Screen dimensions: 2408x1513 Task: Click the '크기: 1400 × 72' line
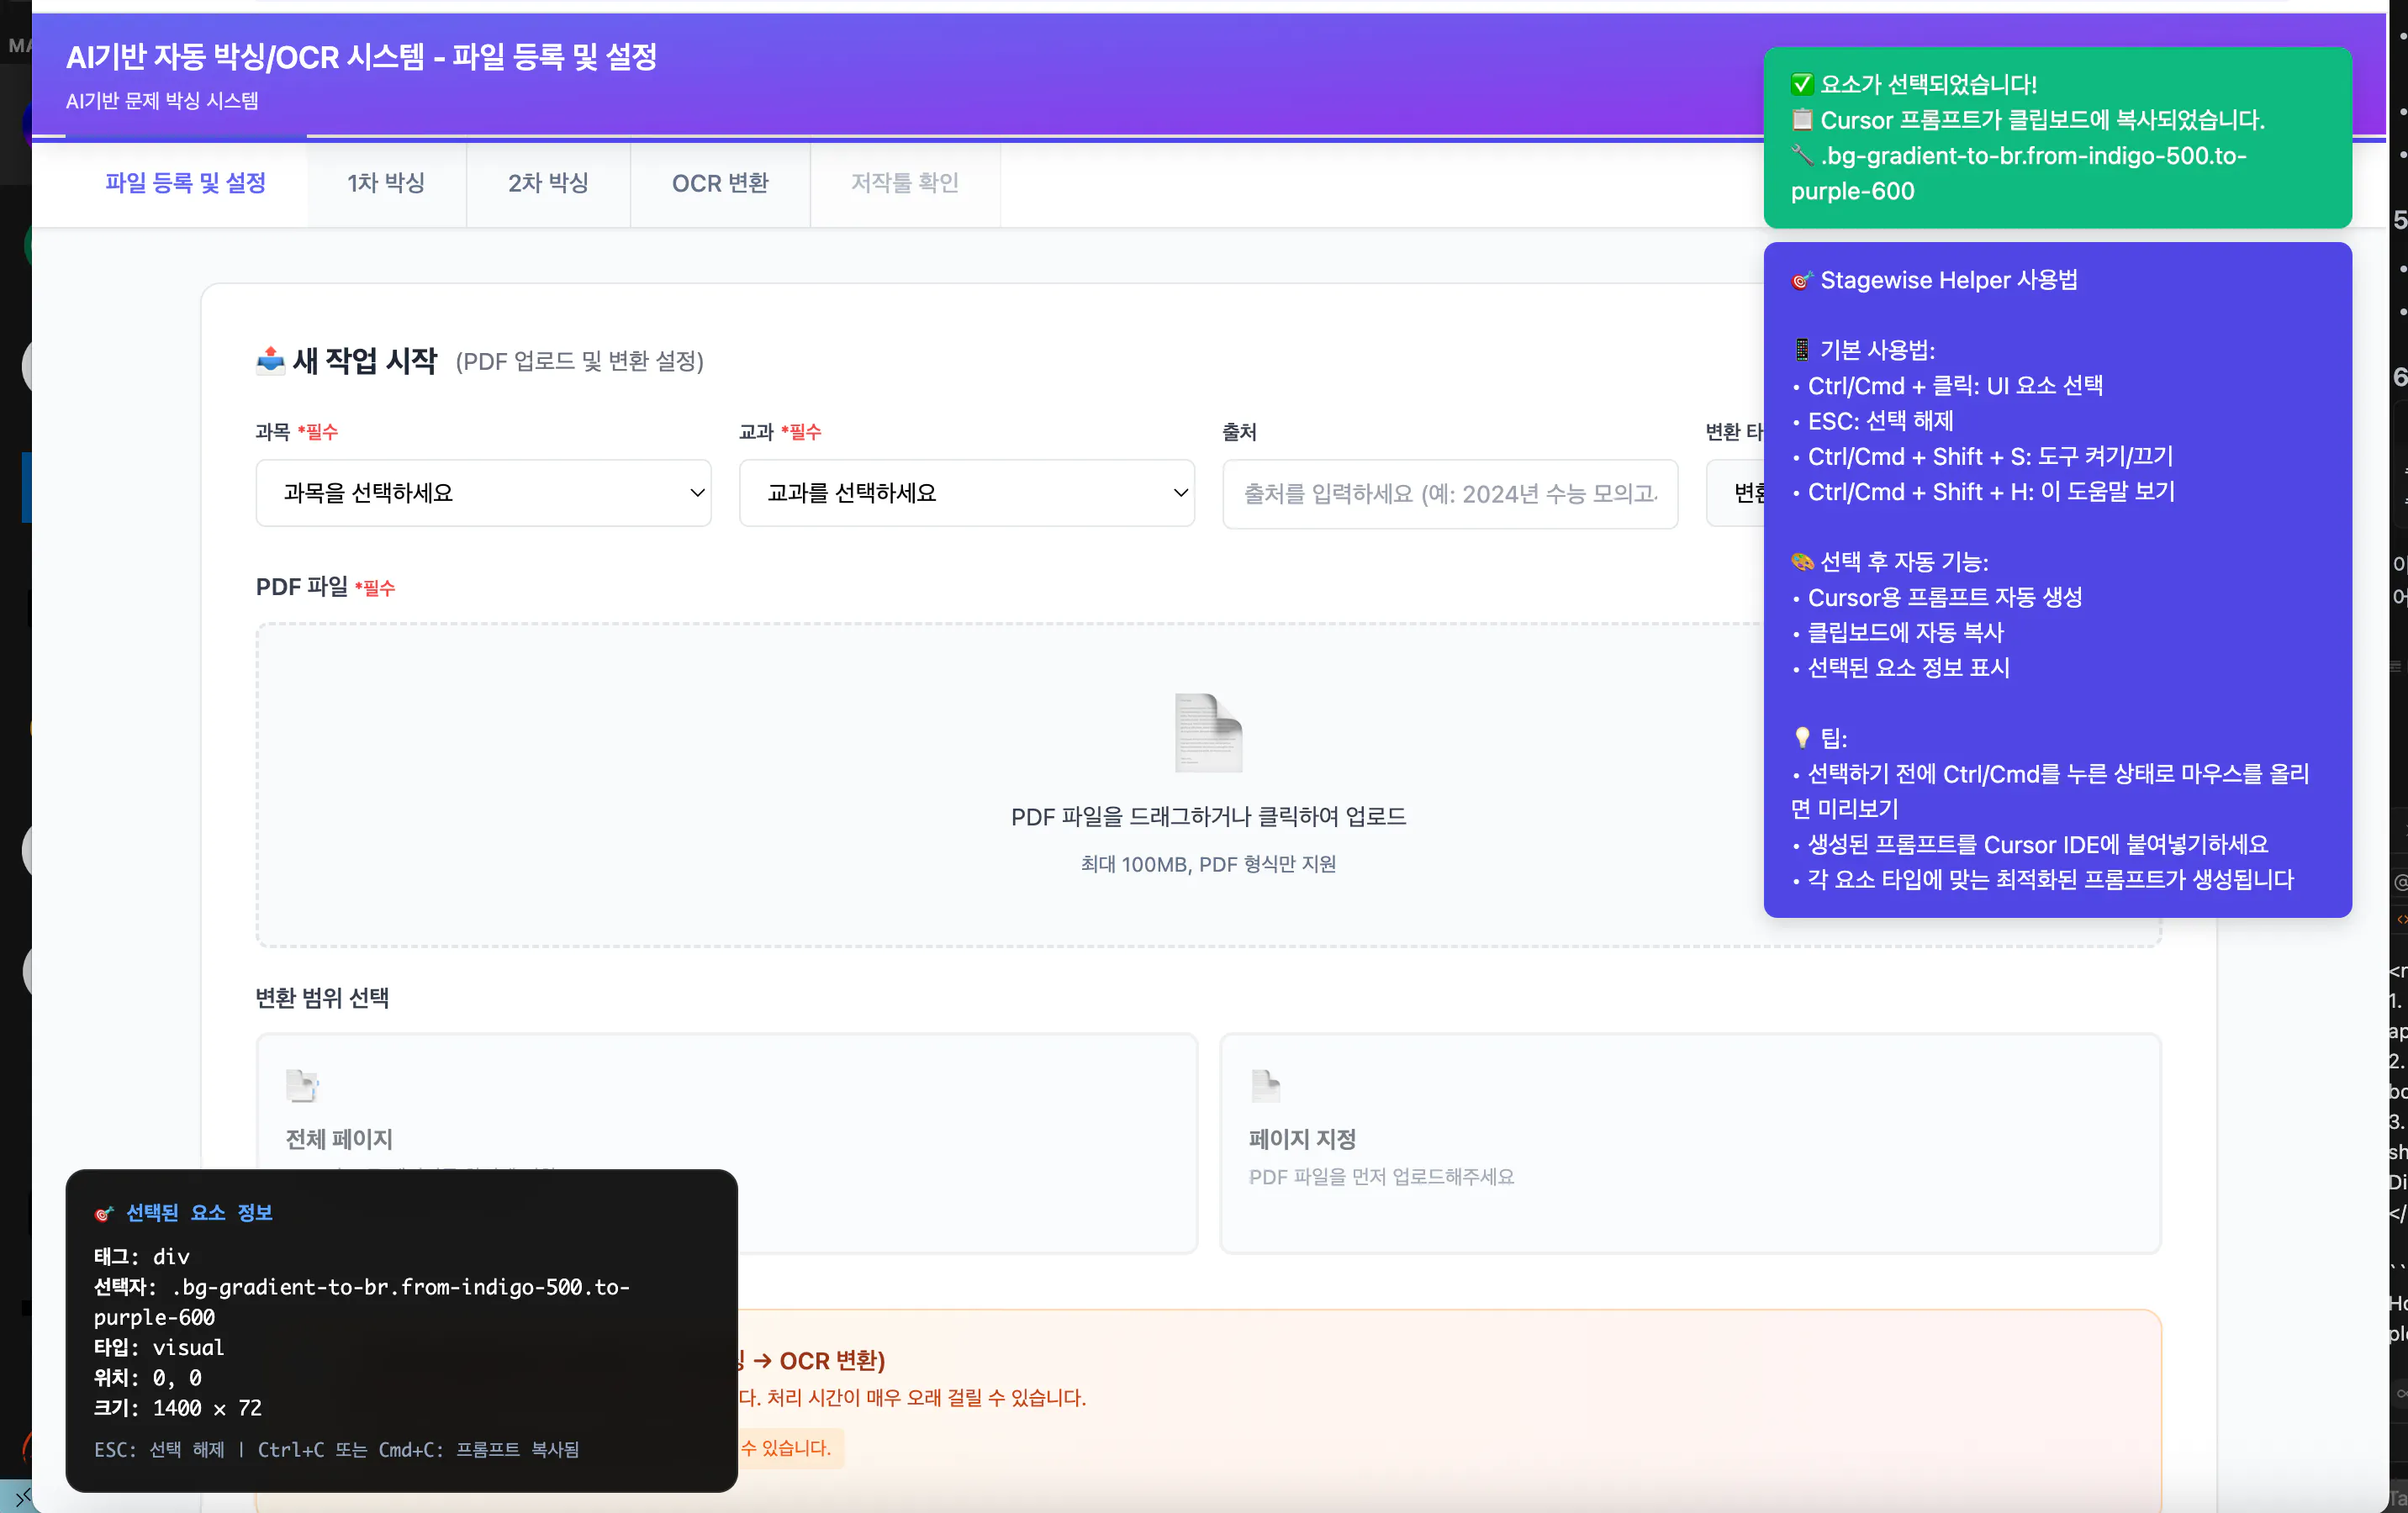pyautogui.click(x=178, y=1407)
